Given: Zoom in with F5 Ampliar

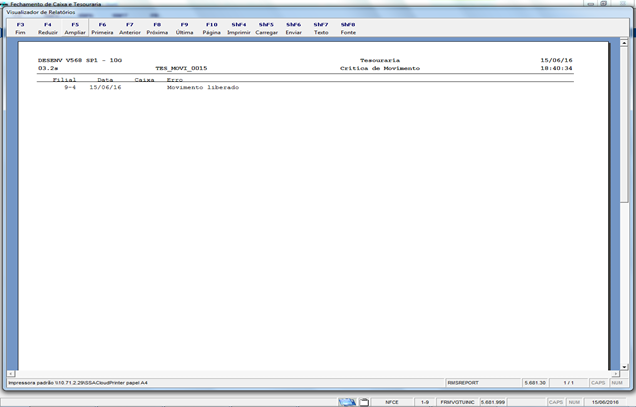Looking at the screenshot, I should point(75,28).
